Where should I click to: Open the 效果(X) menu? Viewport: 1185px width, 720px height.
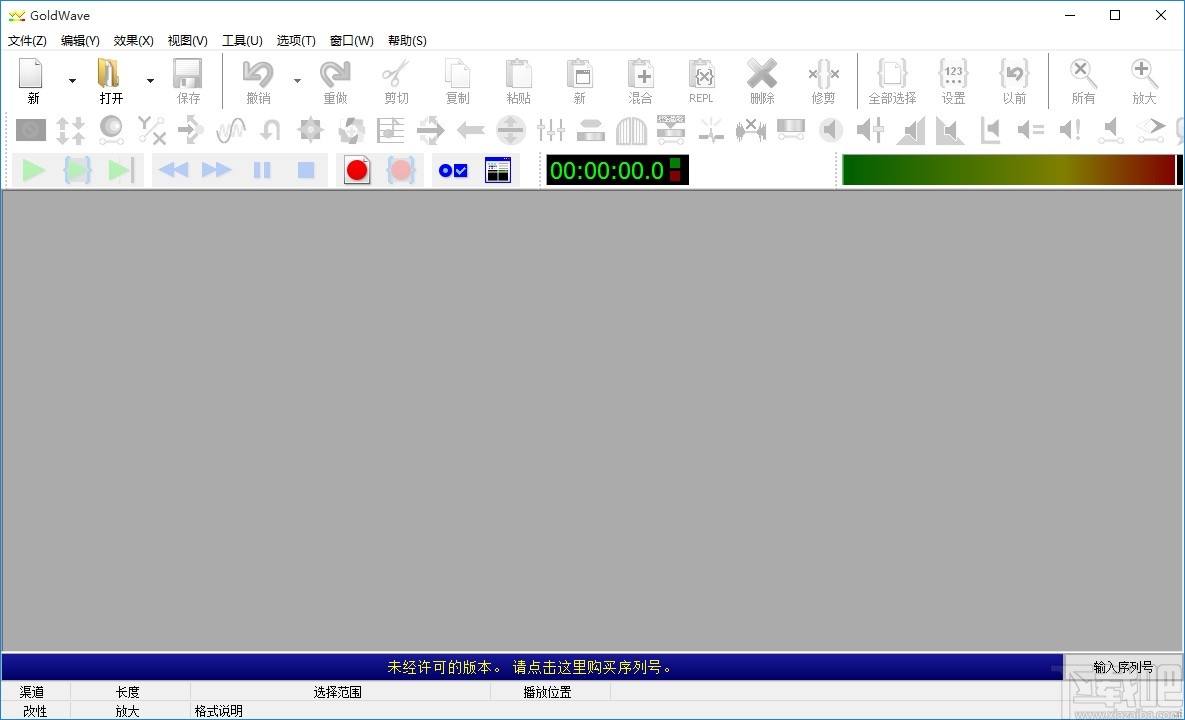(134, 41)
